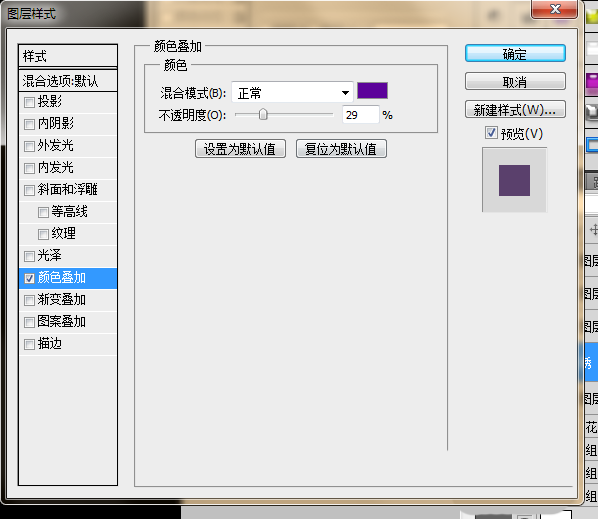The width and height of the screenshot is (598, 519).
Task: Enable the 内发光 checkbox
Action: click(x=29, y=168)
